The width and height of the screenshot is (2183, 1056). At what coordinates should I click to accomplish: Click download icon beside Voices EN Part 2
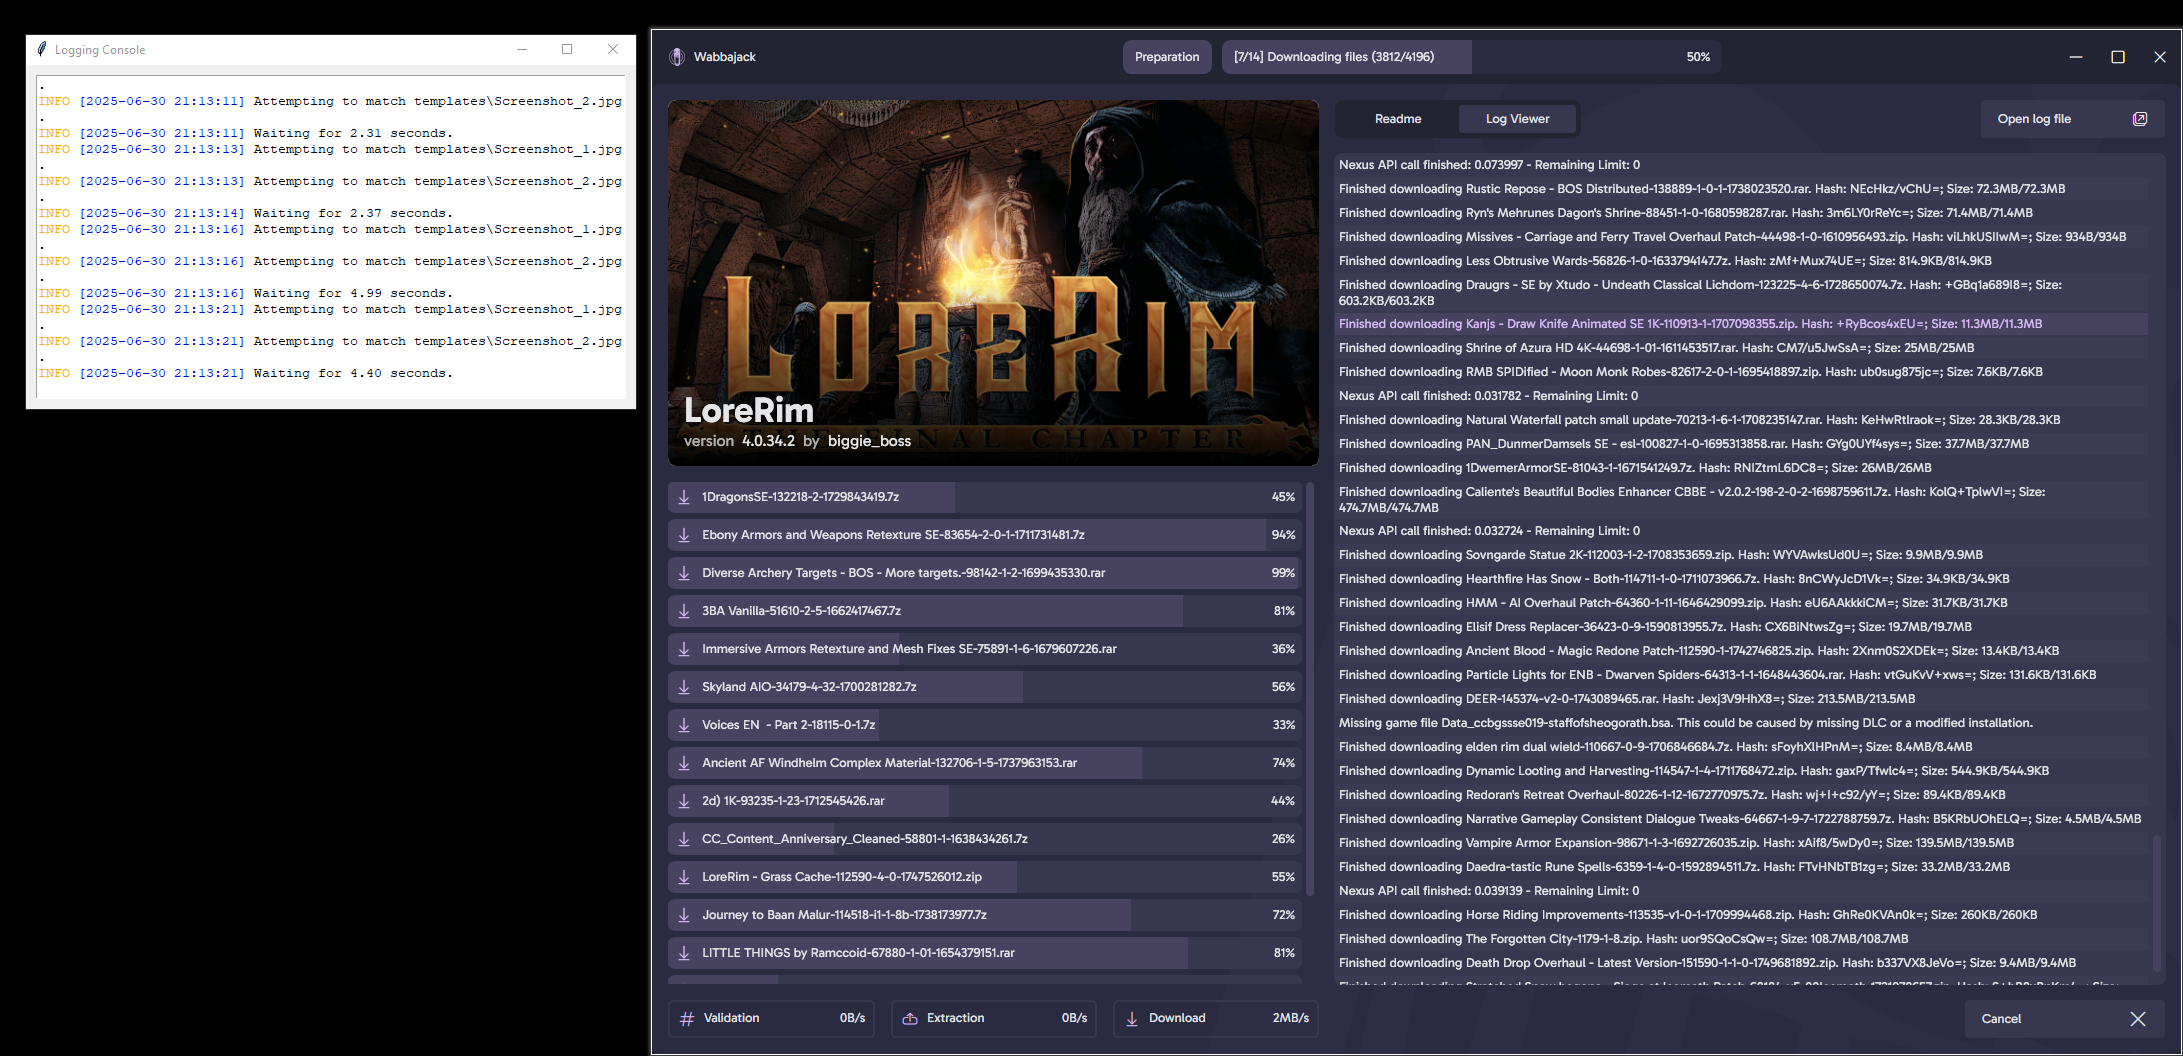[684, 725]
